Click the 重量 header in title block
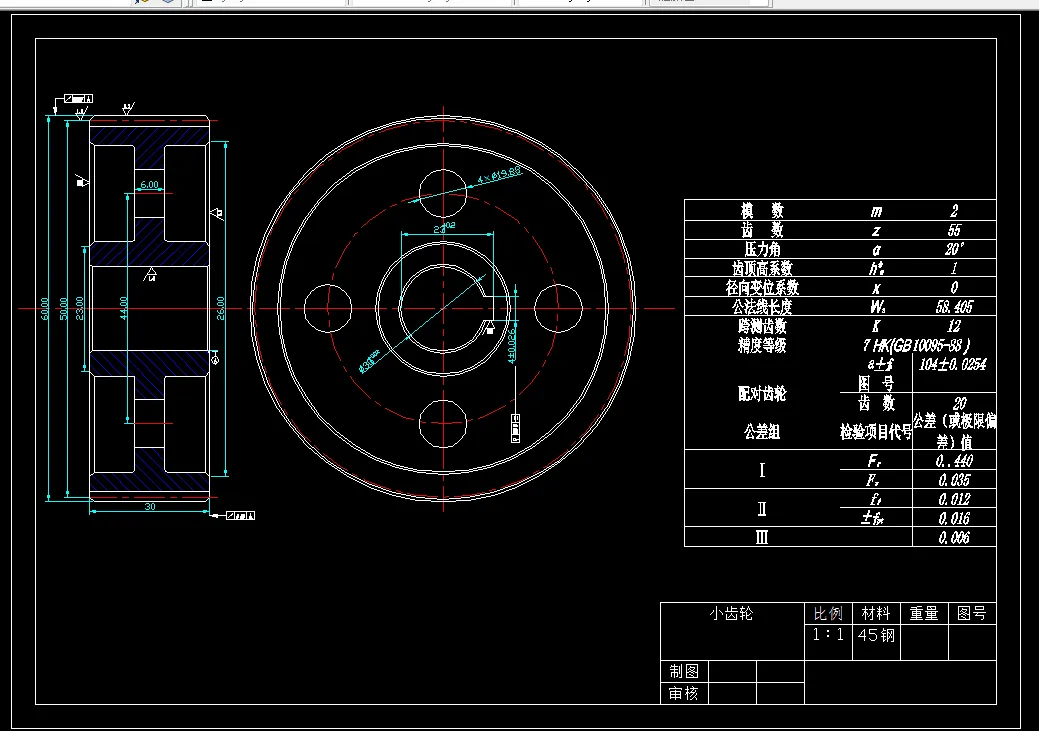 pos(924,614)
